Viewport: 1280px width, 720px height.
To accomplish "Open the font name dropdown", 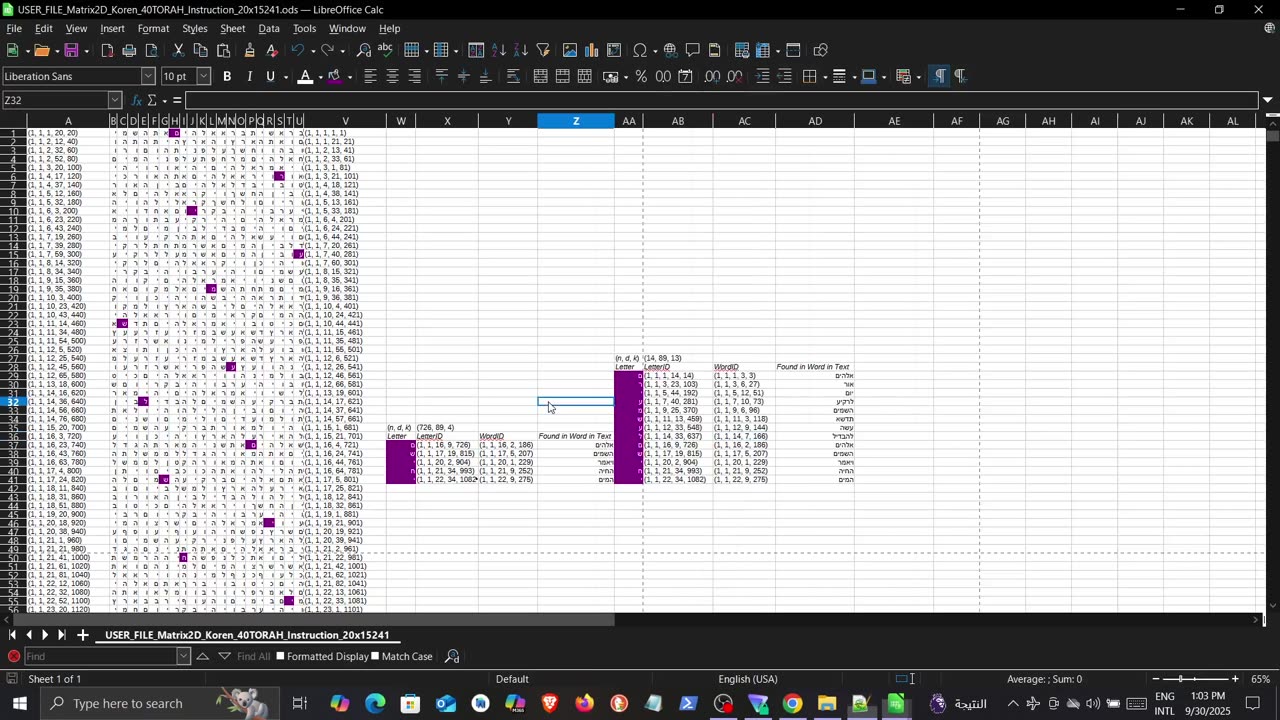I will coord(148,76).
